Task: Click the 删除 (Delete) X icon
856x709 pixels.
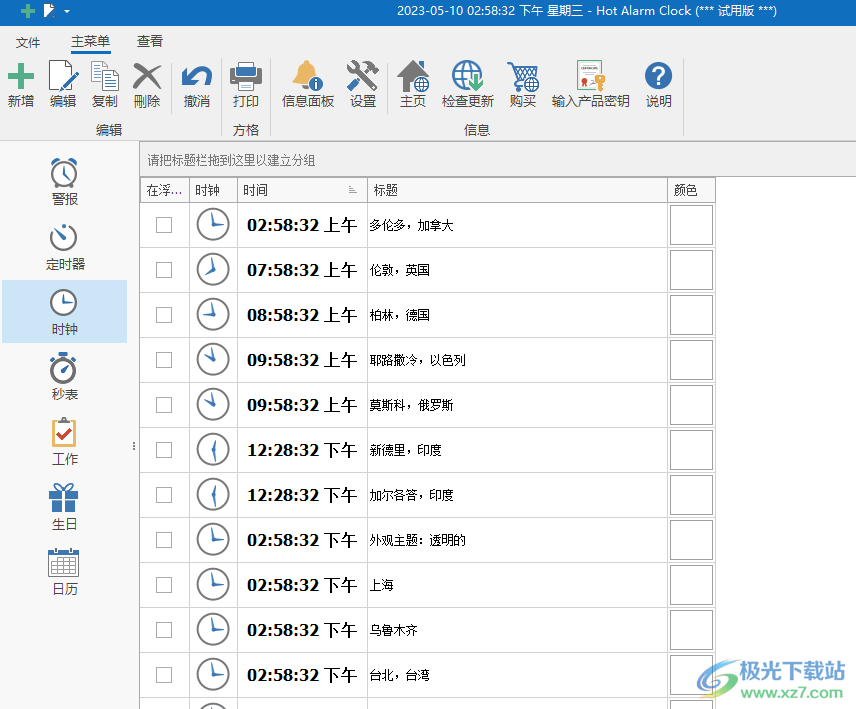Action: click(x=147, y=76)
